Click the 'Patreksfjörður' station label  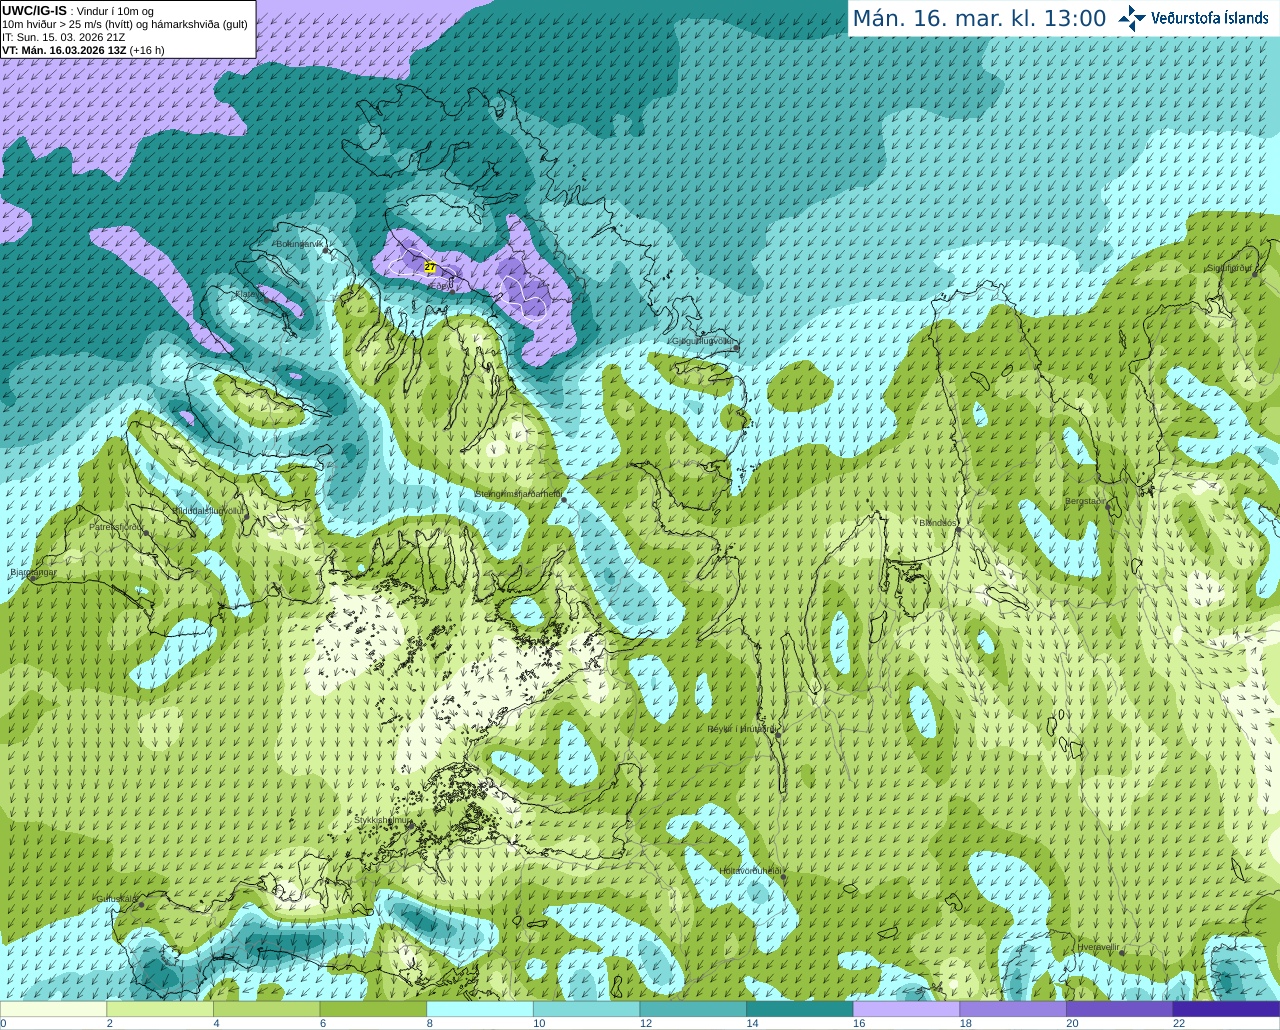pyautogui.click(x=116, y=526)
